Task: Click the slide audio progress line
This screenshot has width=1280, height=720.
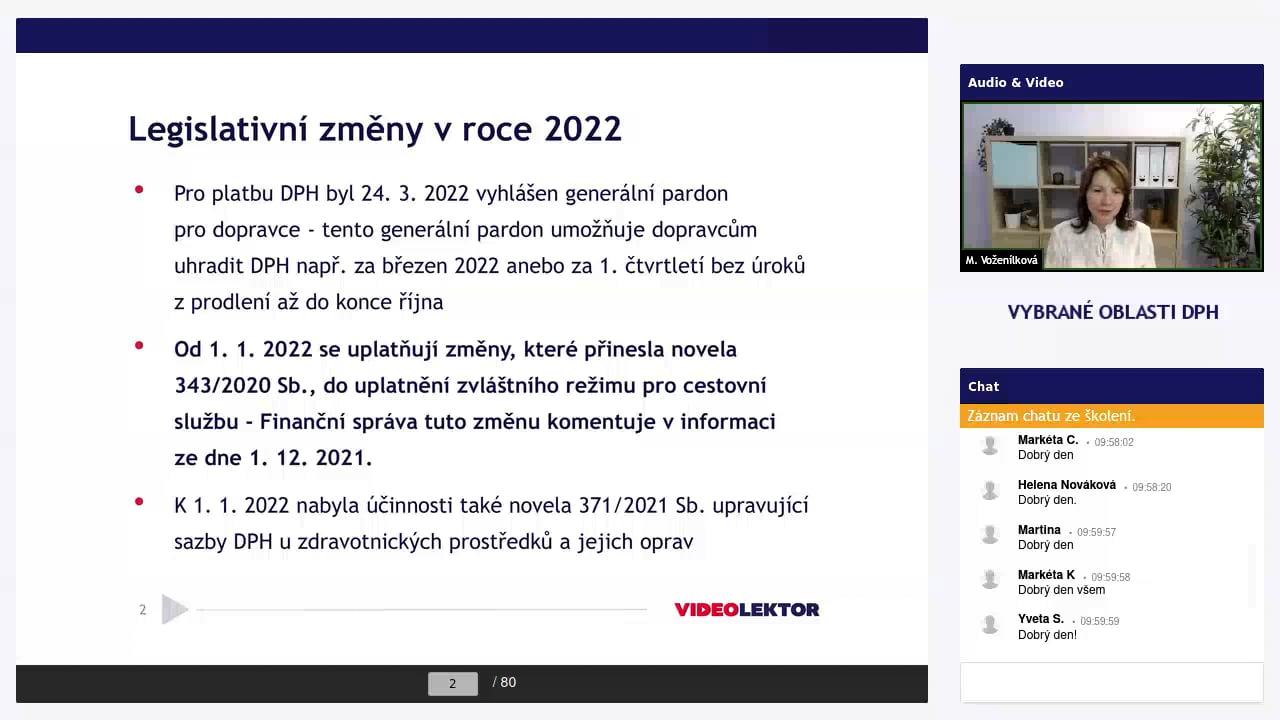Action: click(x=422, y=609)
